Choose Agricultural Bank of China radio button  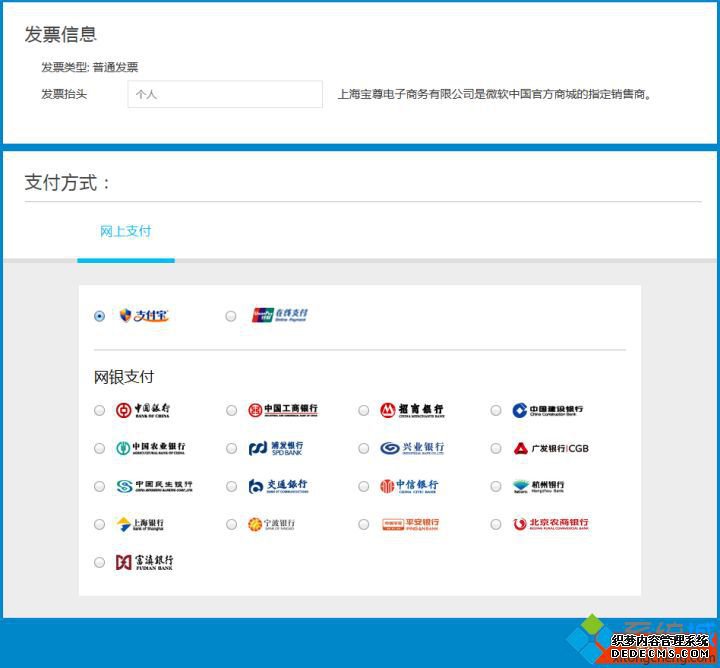[99, 448]
